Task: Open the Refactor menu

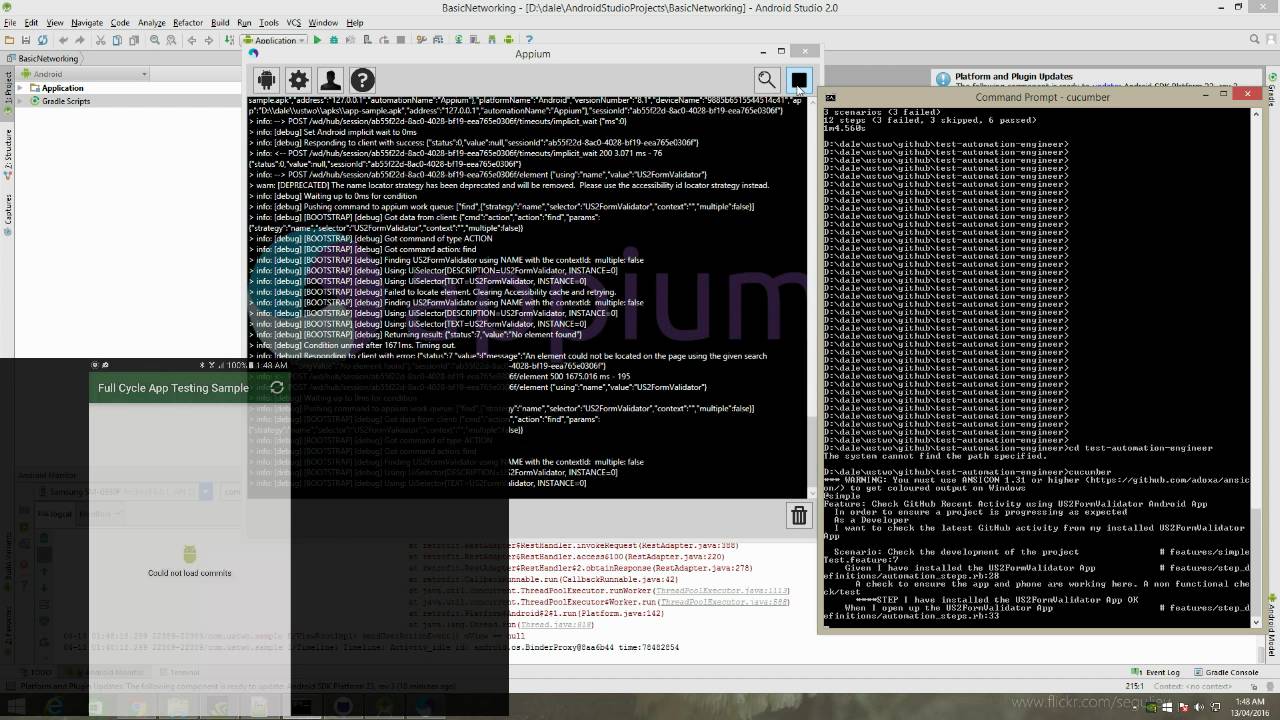Action: pyautogui.click(x=187, y=22)
